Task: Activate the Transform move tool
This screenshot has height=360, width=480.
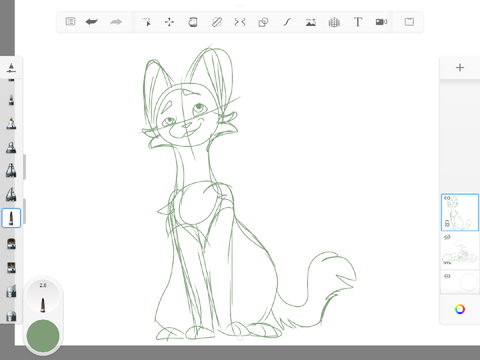Action: (169, 22)
